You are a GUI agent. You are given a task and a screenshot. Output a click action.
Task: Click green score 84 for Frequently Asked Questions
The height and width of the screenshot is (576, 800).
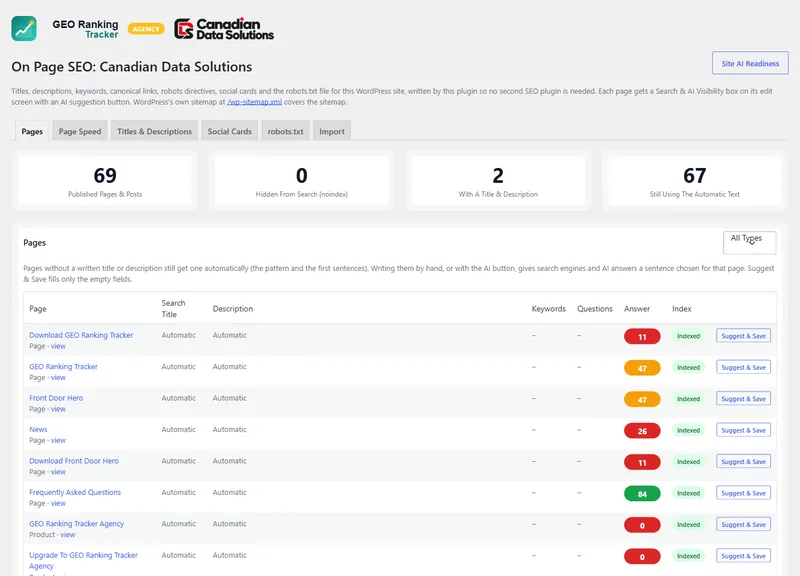click(642, 494)
